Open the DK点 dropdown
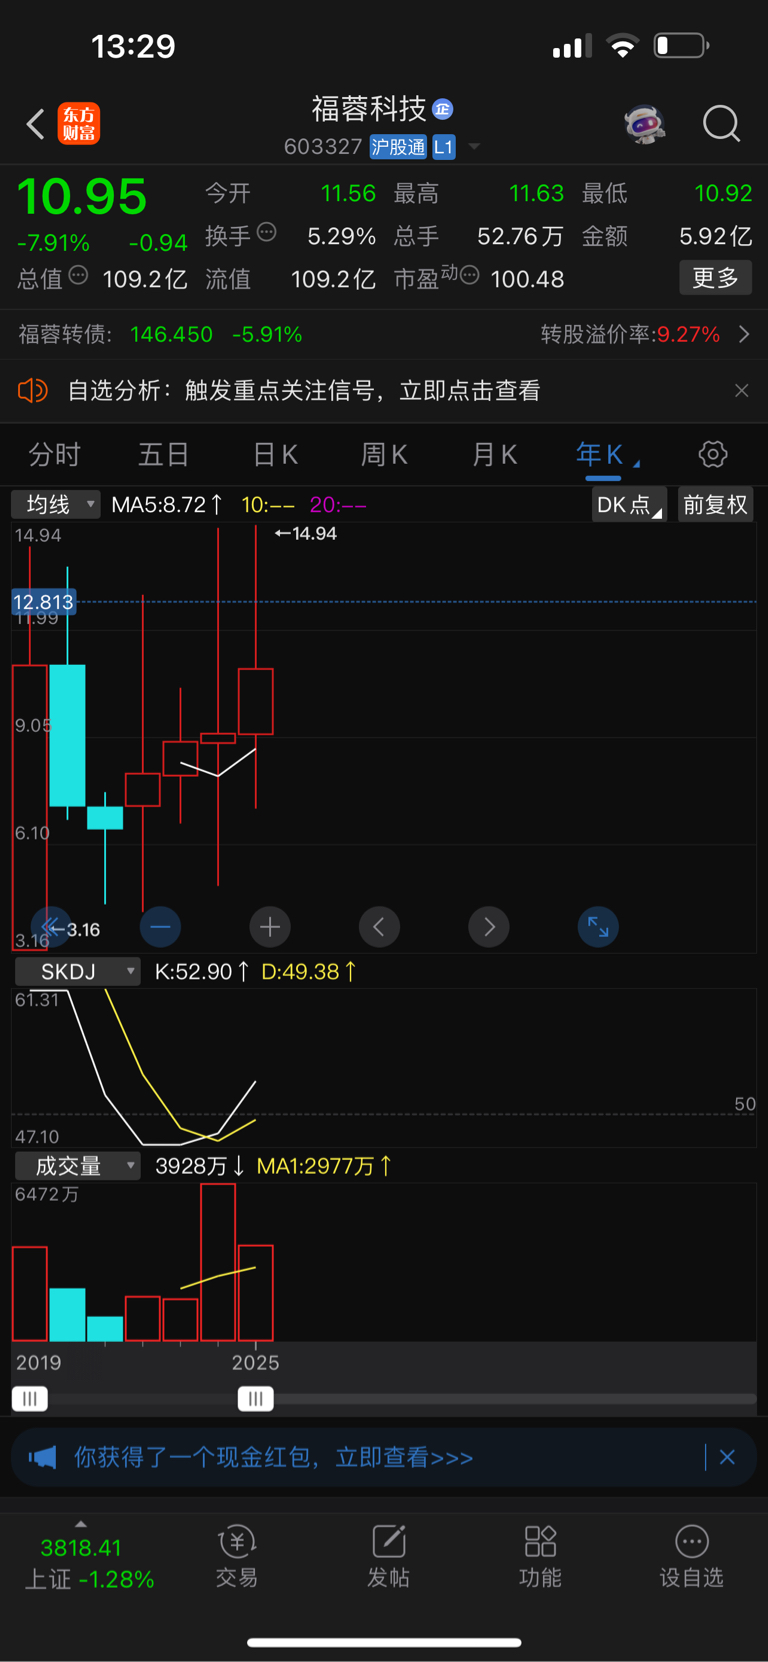 coord(629,505)
